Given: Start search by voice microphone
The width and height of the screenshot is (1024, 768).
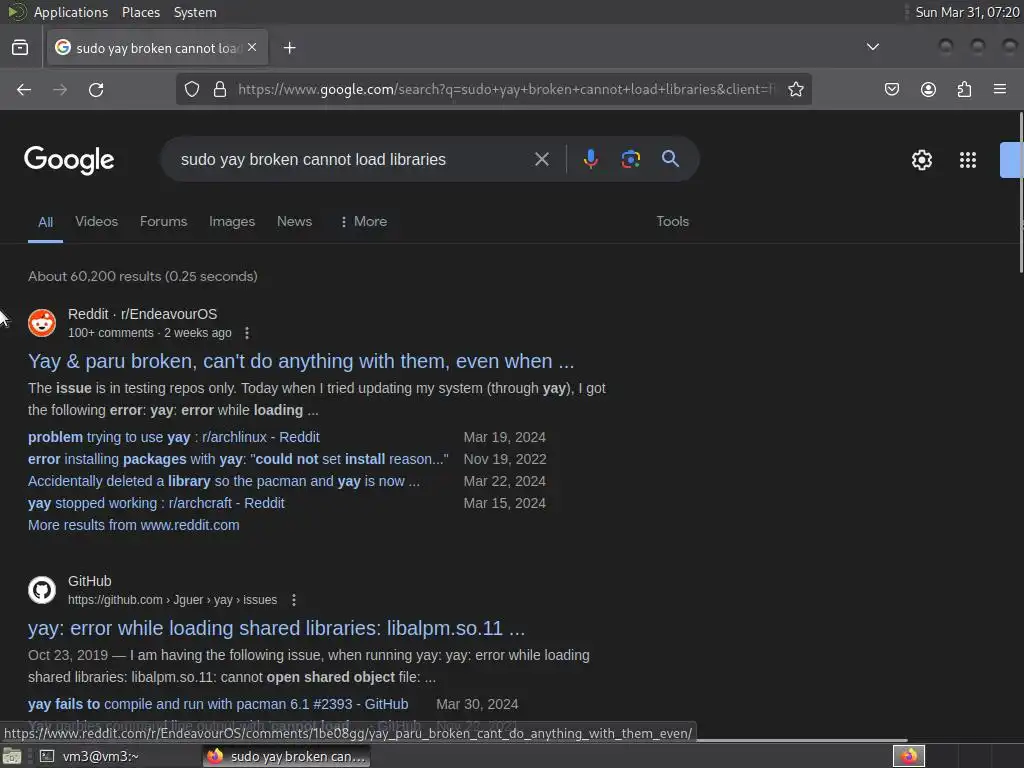Looking at the screenshot, I should pyautogui.click(x=590, y=159).
